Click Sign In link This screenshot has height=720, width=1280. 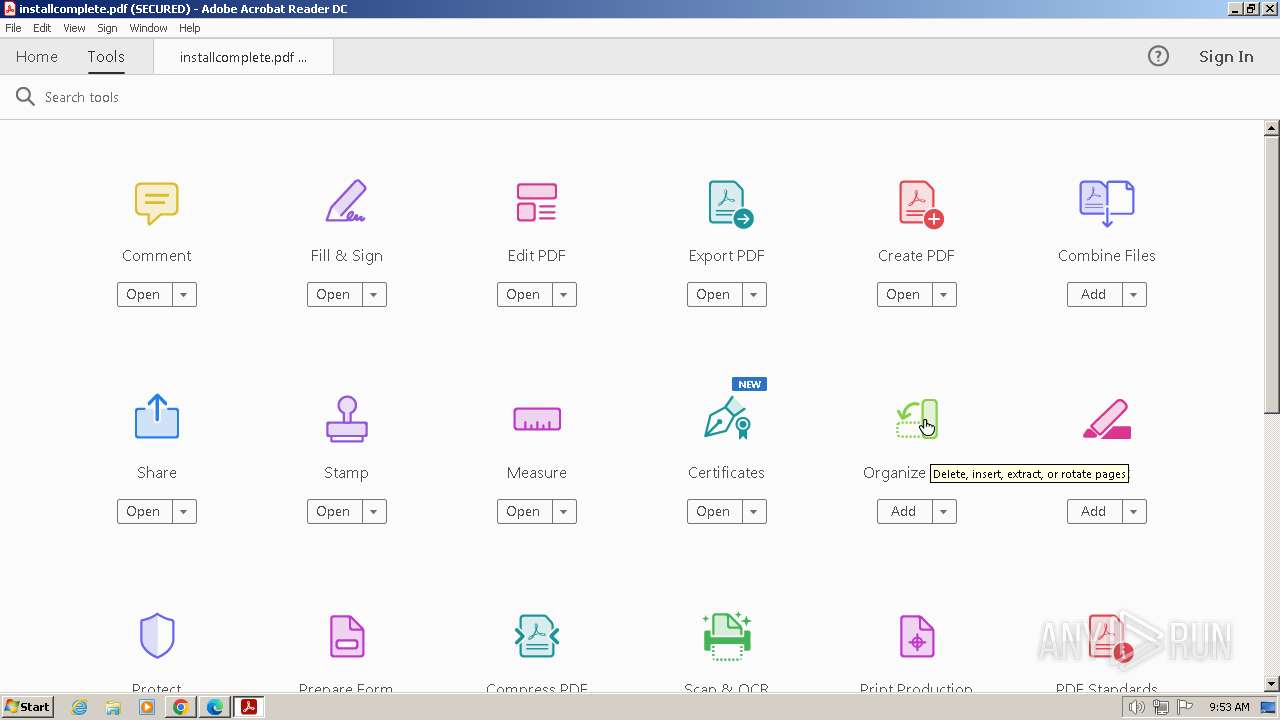pos(1226,57)
